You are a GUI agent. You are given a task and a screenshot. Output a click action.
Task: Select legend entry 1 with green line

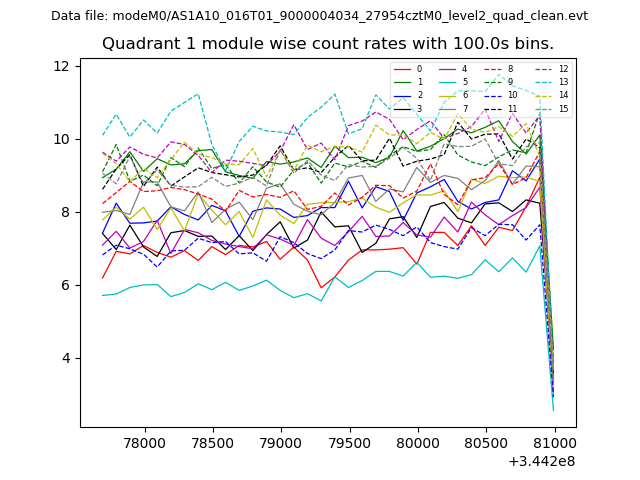(x=409, y=82)
